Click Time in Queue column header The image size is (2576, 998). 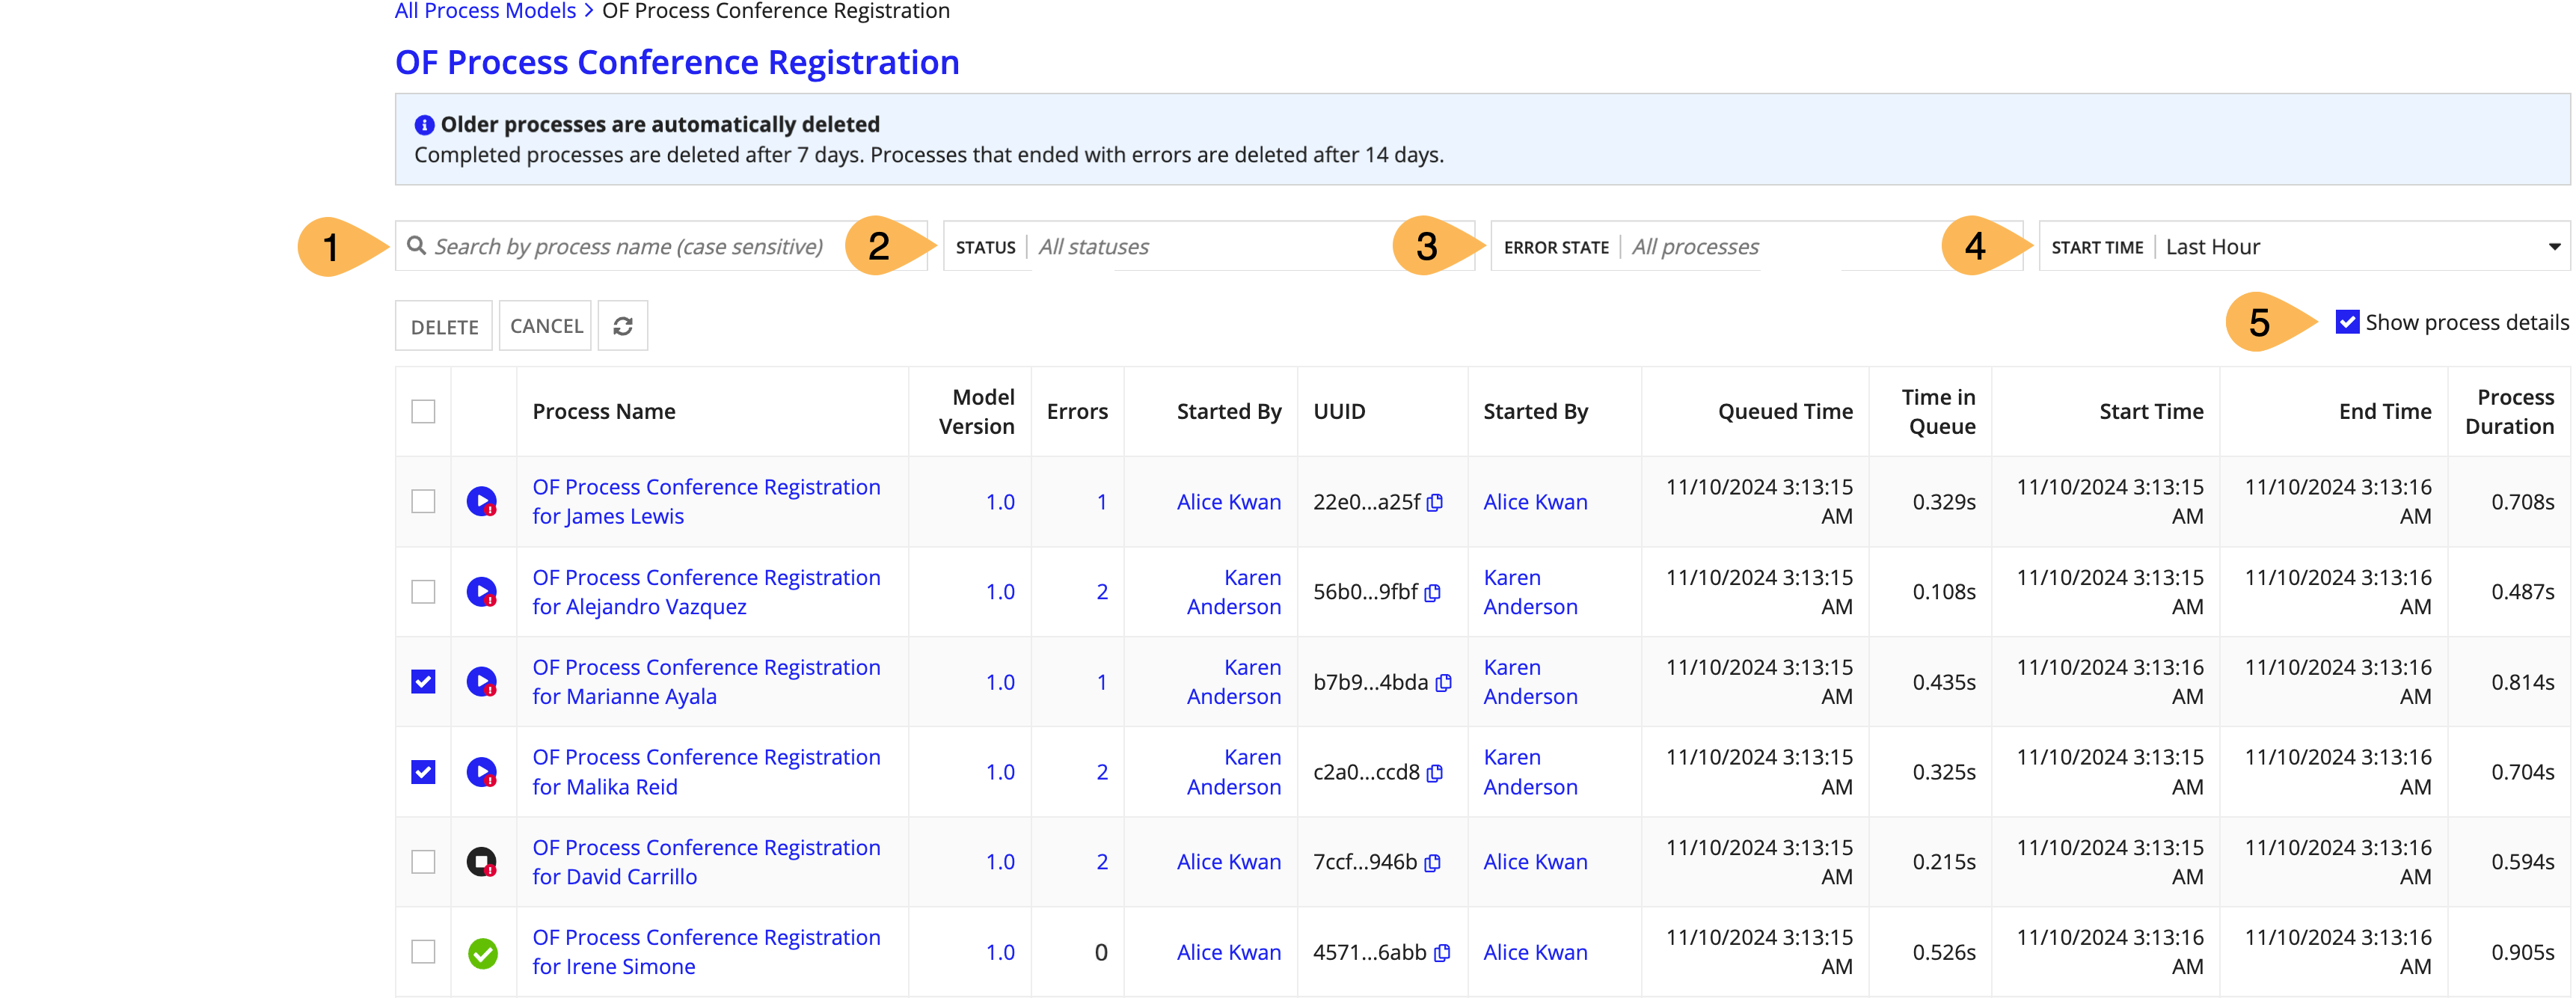click(x=1938, y=411)
